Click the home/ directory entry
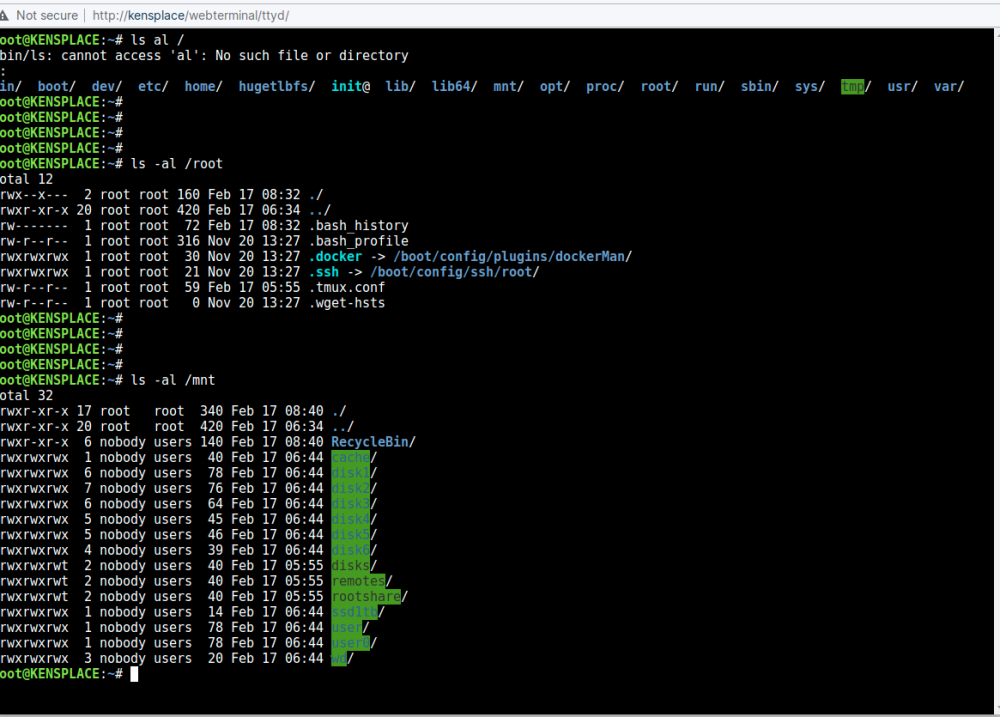Image resolution: width=1000 pixels, height=717 pixels. pyautogui.click(x=203, y=86)
